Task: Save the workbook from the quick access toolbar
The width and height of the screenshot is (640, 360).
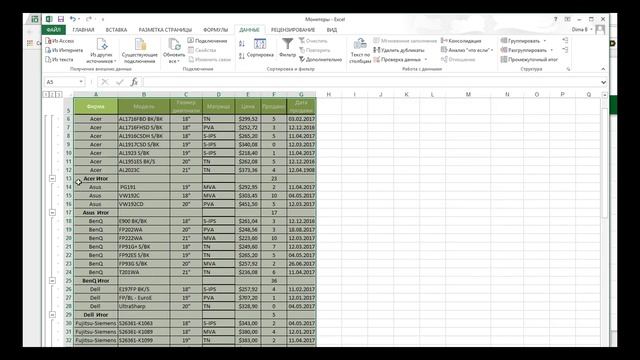Action: pos(61,19)
